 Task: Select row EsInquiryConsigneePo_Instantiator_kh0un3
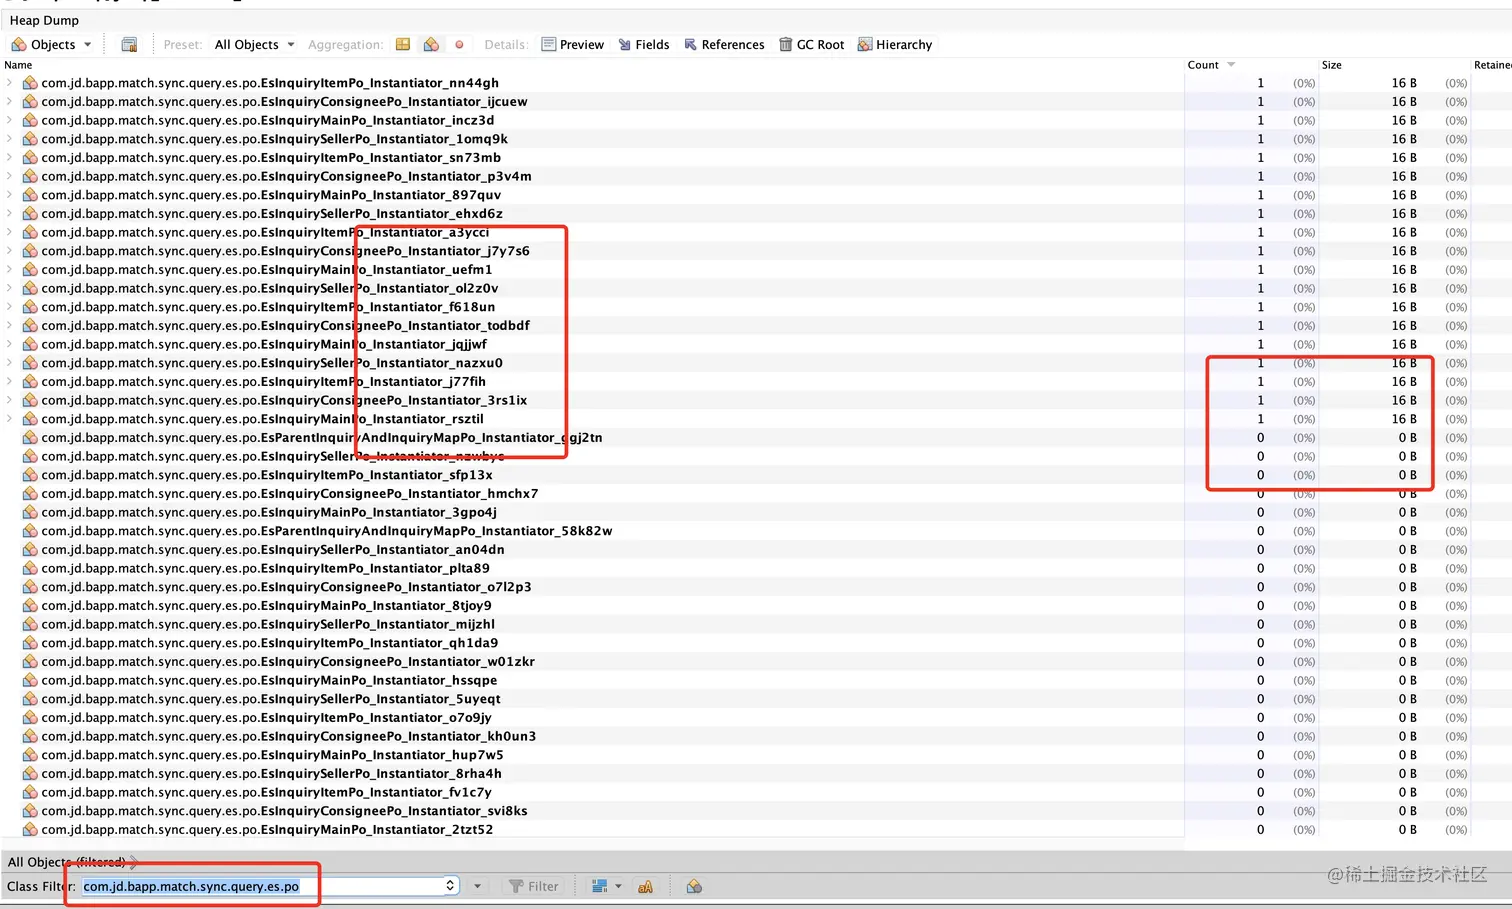coord(756,736)
